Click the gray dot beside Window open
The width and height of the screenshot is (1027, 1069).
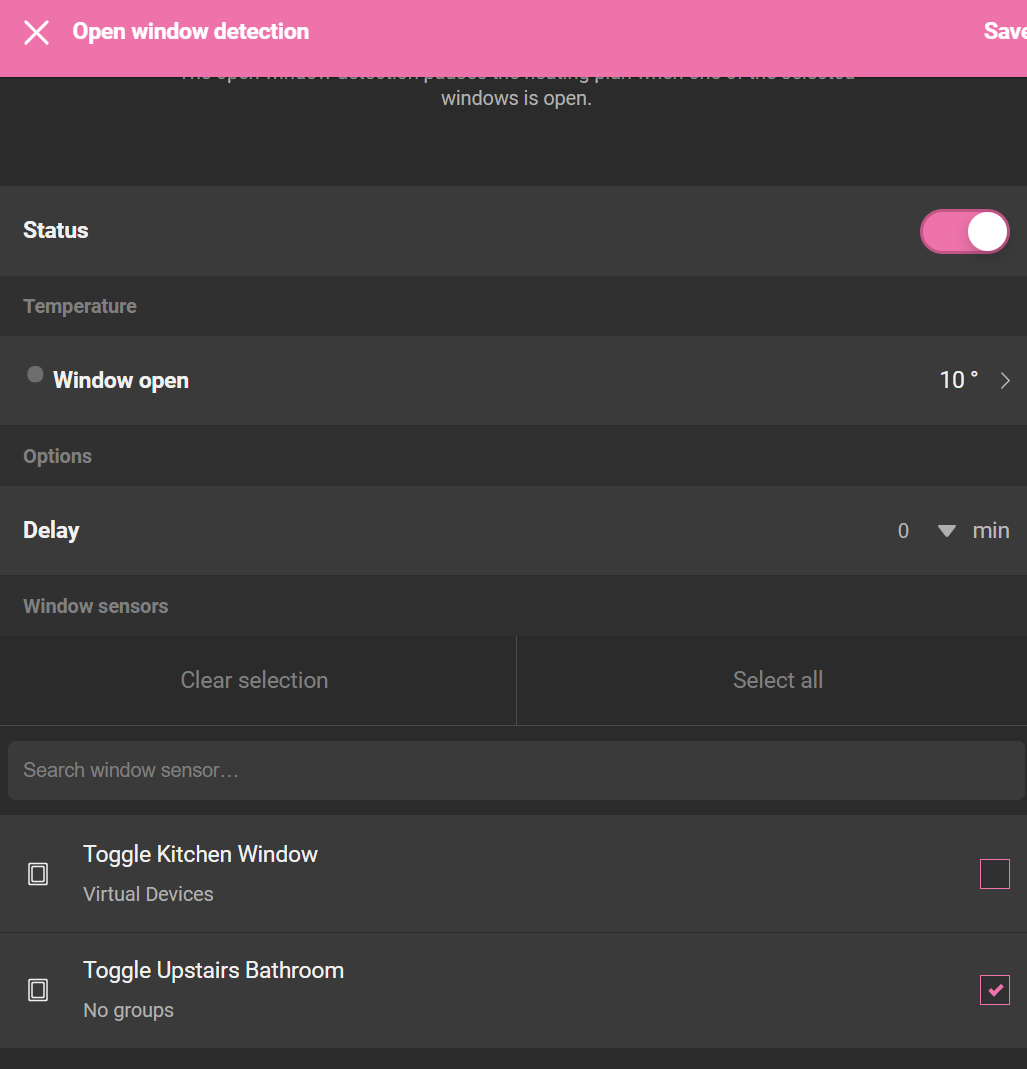pyautogui.click(x=35, y=375)
